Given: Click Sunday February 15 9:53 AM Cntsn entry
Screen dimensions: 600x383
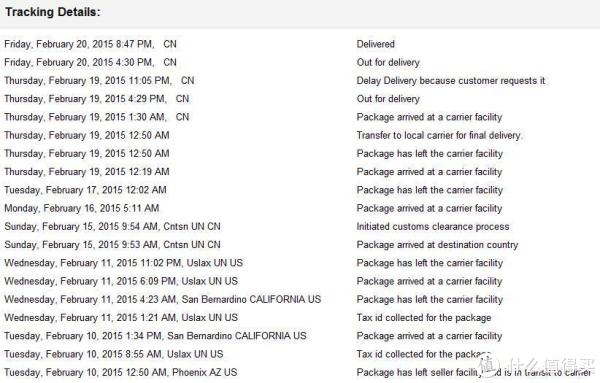Looking at the screenshot, I should [112, 245].
